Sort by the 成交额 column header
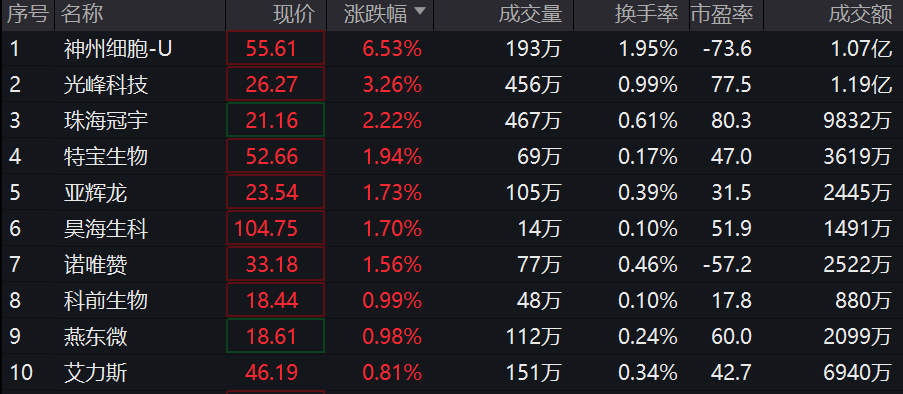903x394 pixels. click(x=861, y=14)
